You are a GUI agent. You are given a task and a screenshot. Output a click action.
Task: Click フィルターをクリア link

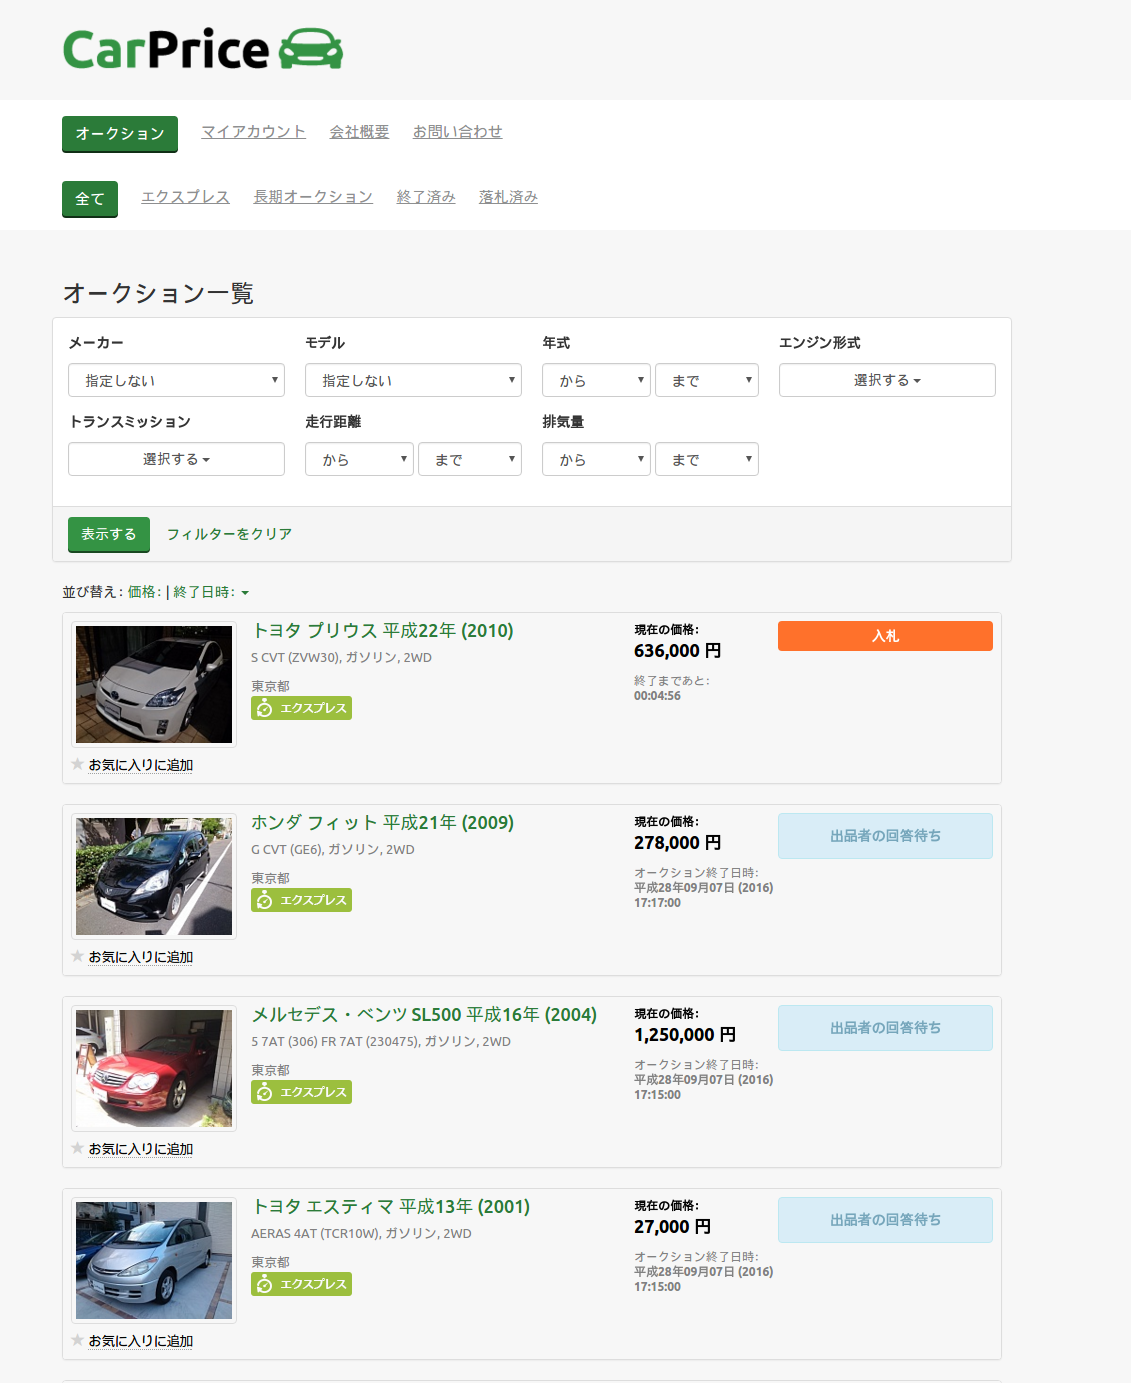(229, 534)
